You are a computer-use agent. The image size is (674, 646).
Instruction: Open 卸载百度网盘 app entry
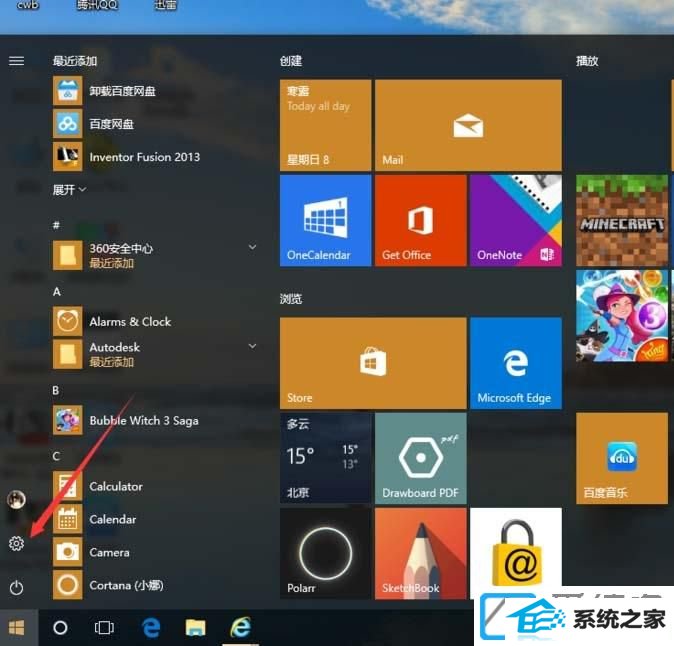[156, 91]
